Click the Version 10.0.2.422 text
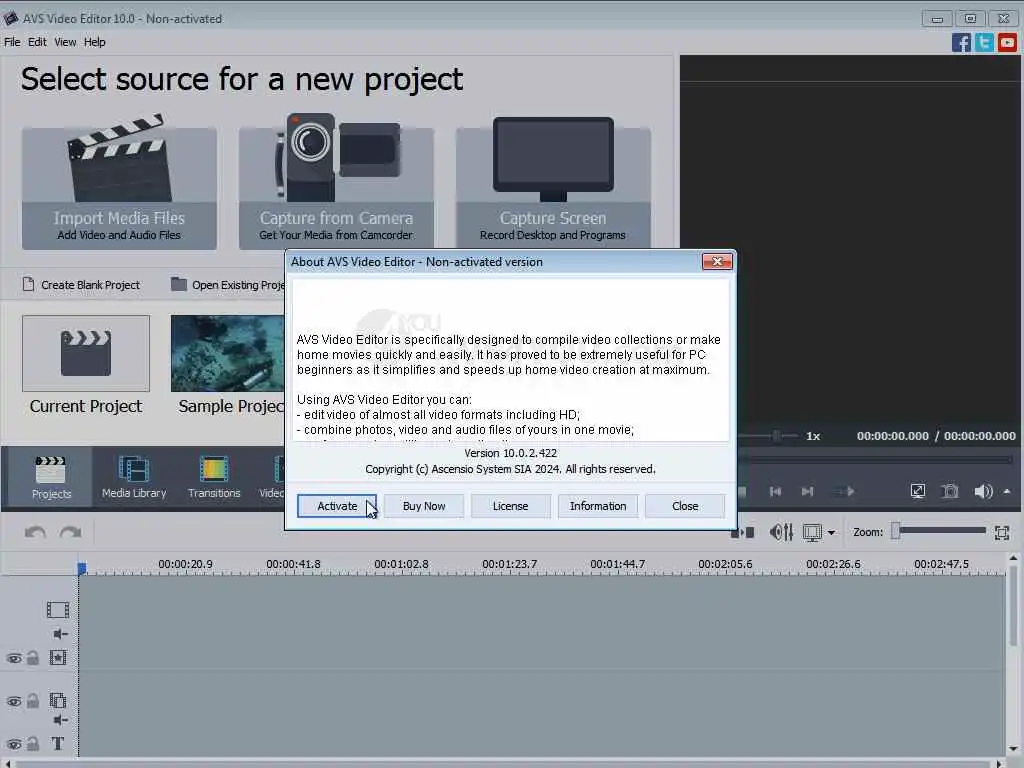1024x768 pixels. 511,453
